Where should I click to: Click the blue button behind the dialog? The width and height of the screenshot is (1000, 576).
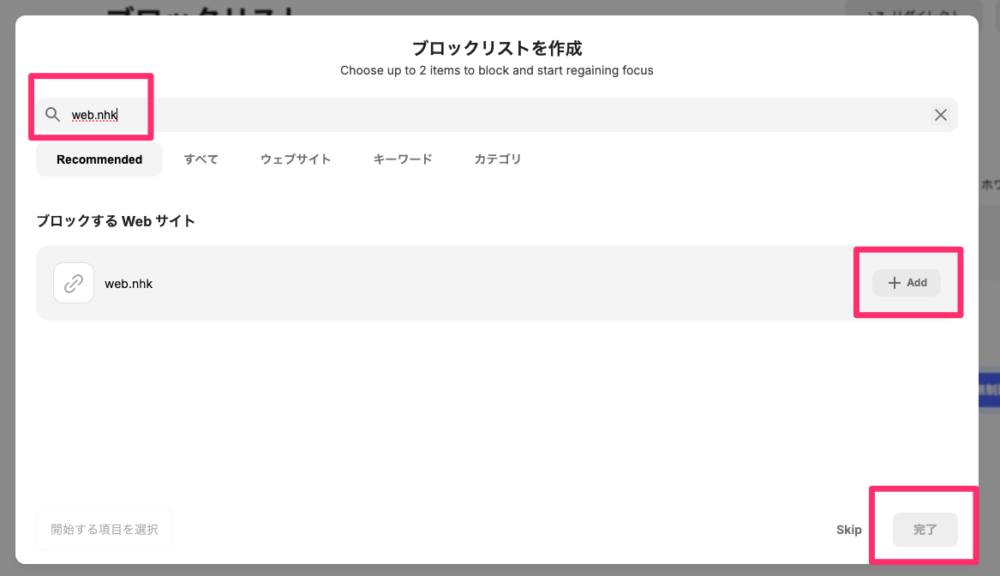[988, 389]
